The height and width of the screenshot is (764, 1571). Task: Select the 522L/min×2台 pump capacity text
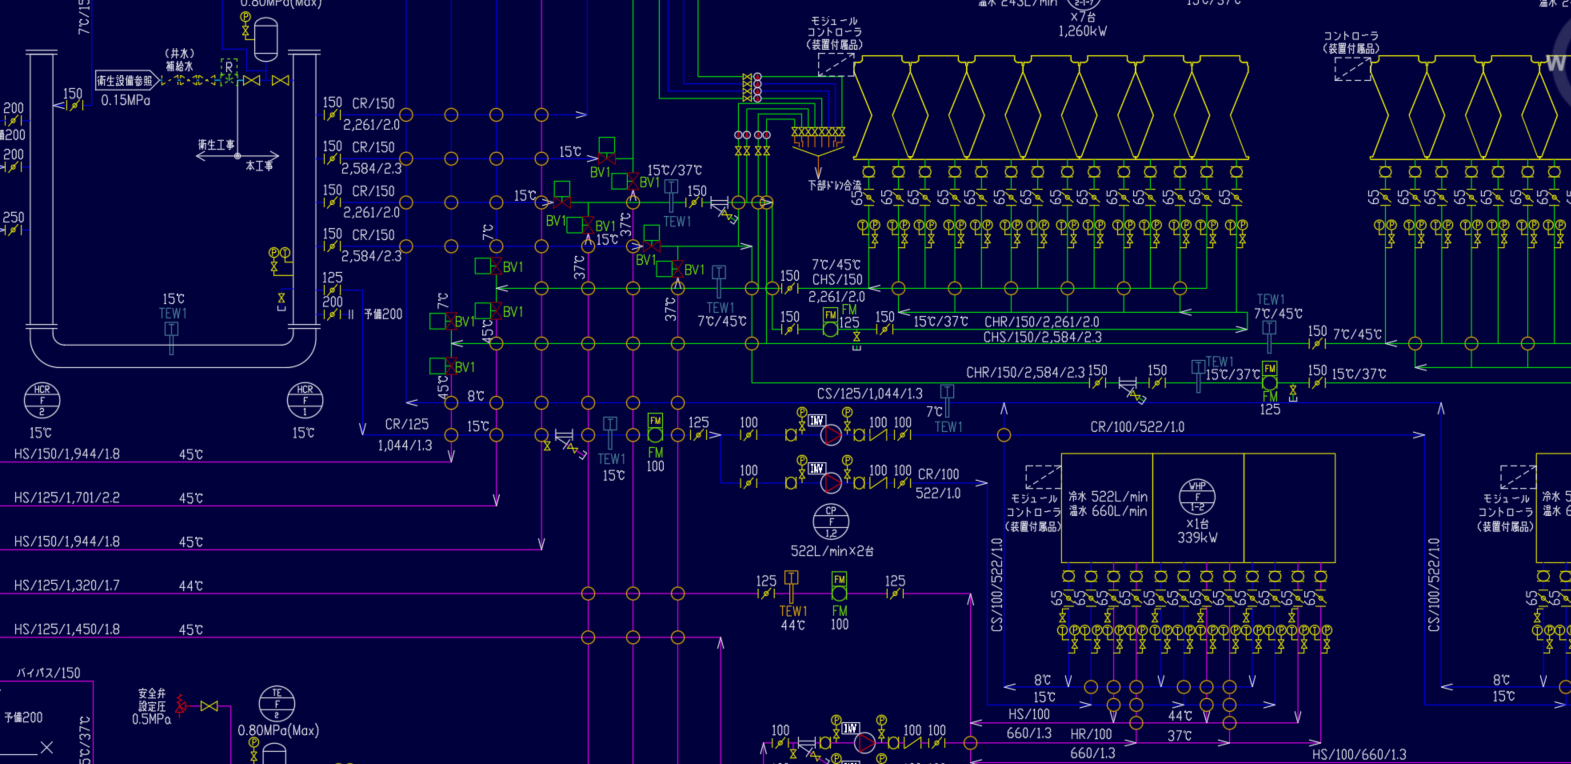coord(832,551)
